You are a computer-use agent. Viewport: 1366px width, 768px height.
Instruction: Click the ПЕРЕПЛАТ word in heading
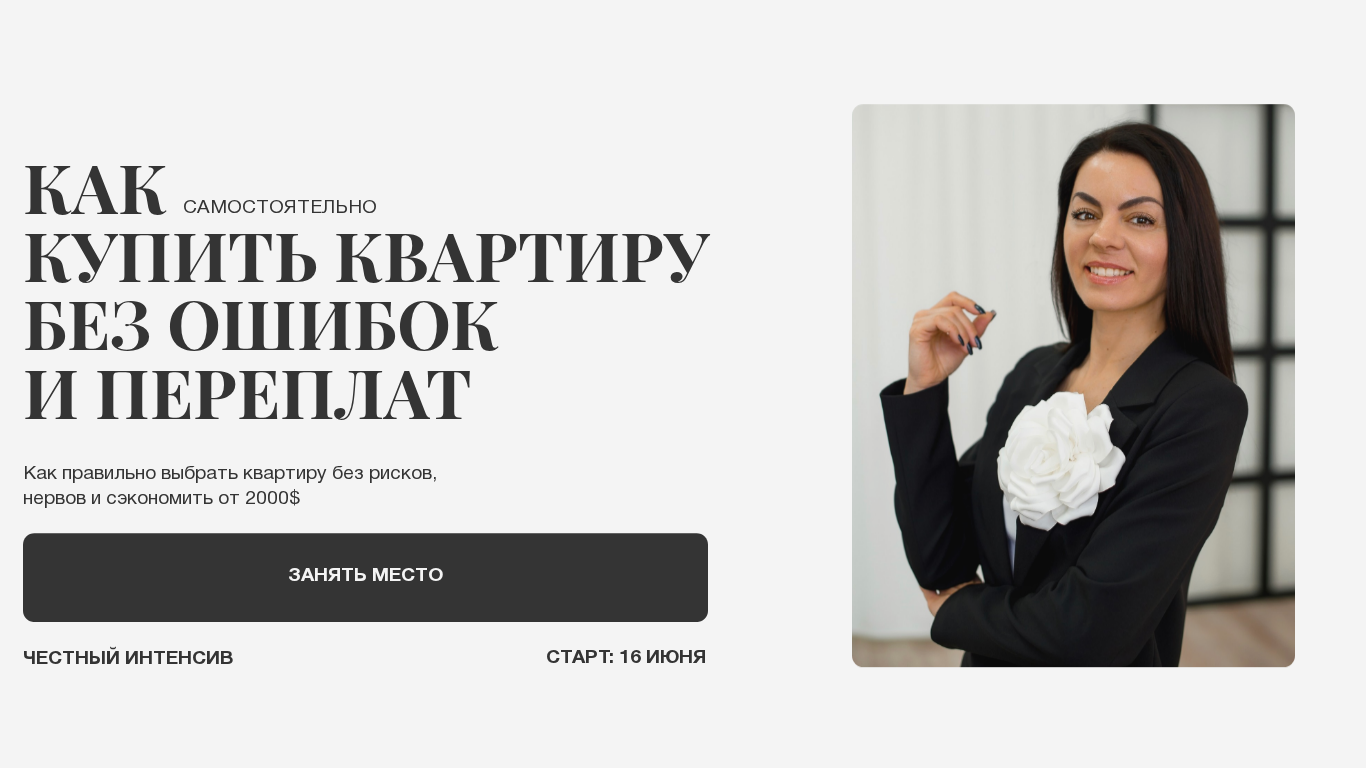tap(283, 396)
